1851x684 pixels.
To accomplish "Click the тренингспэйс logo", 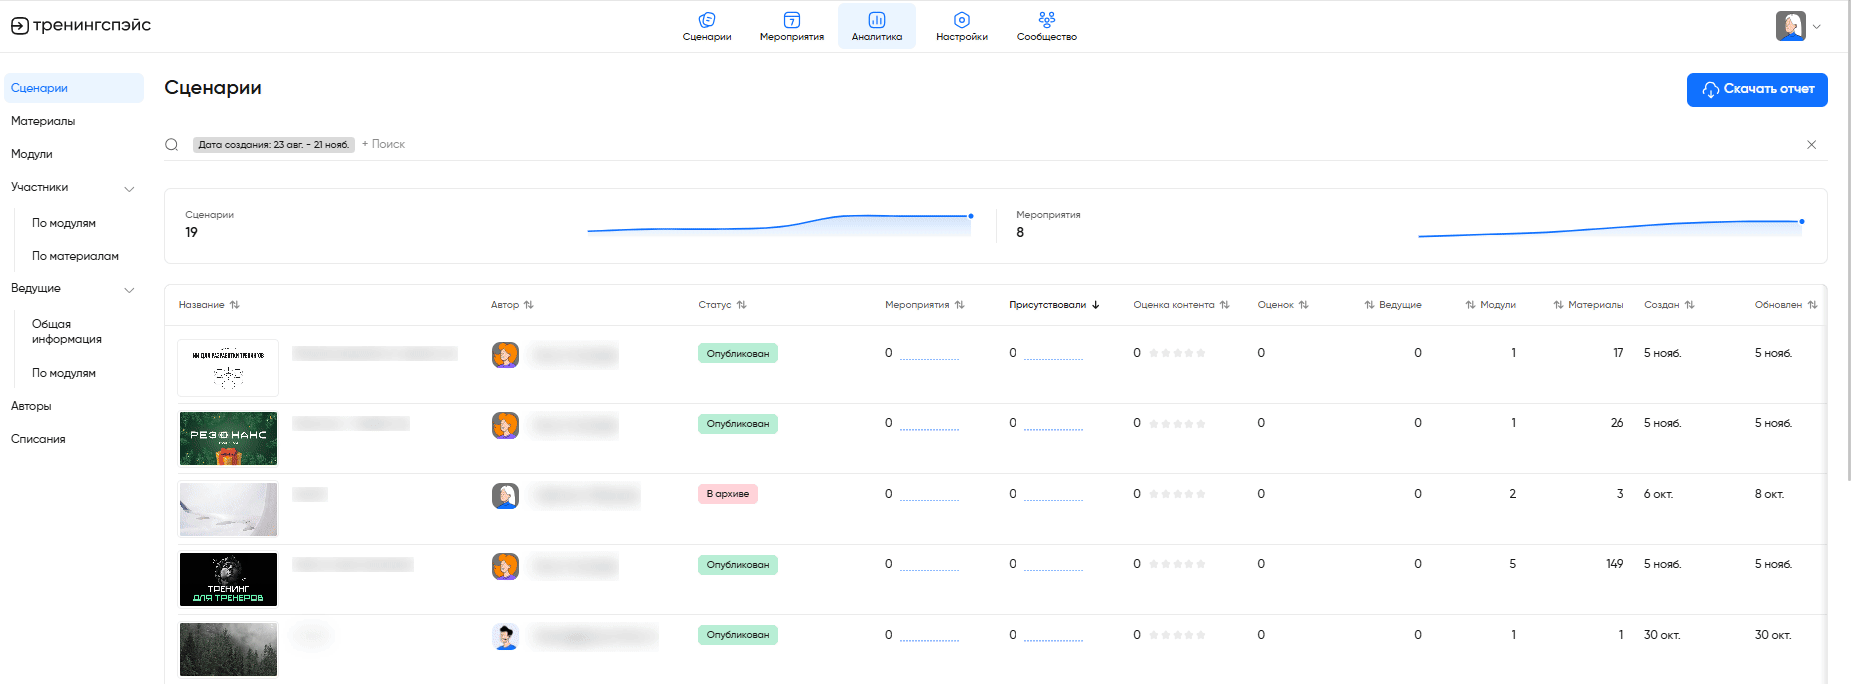I will (x=81, y=25).
